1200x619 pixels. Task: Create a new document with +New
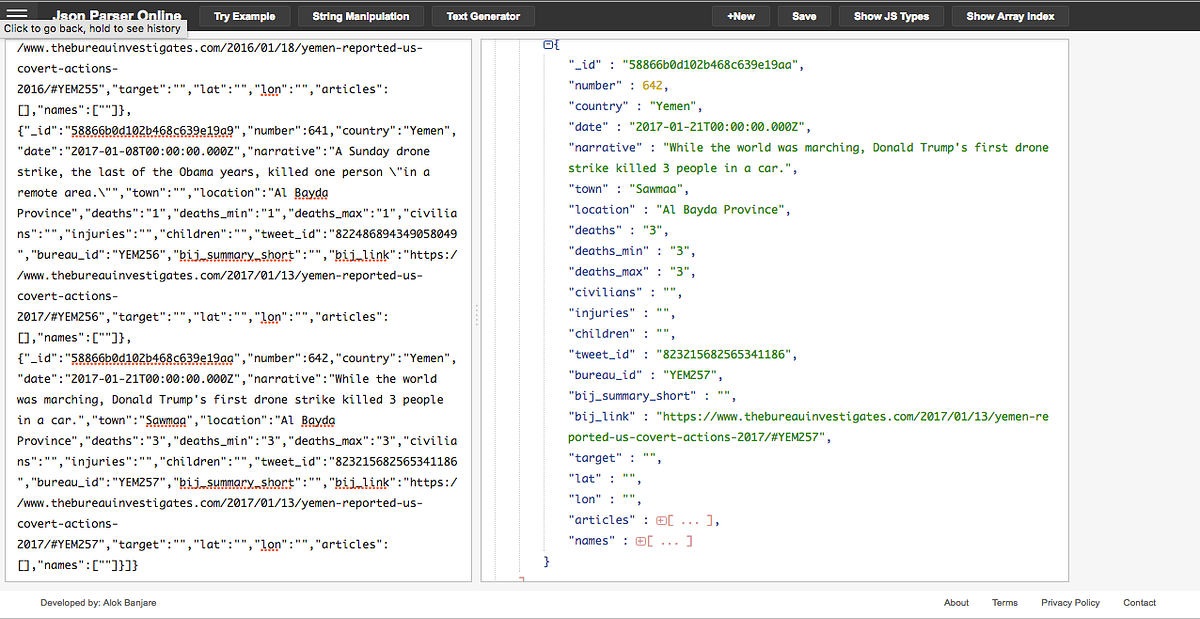point(740,16)
